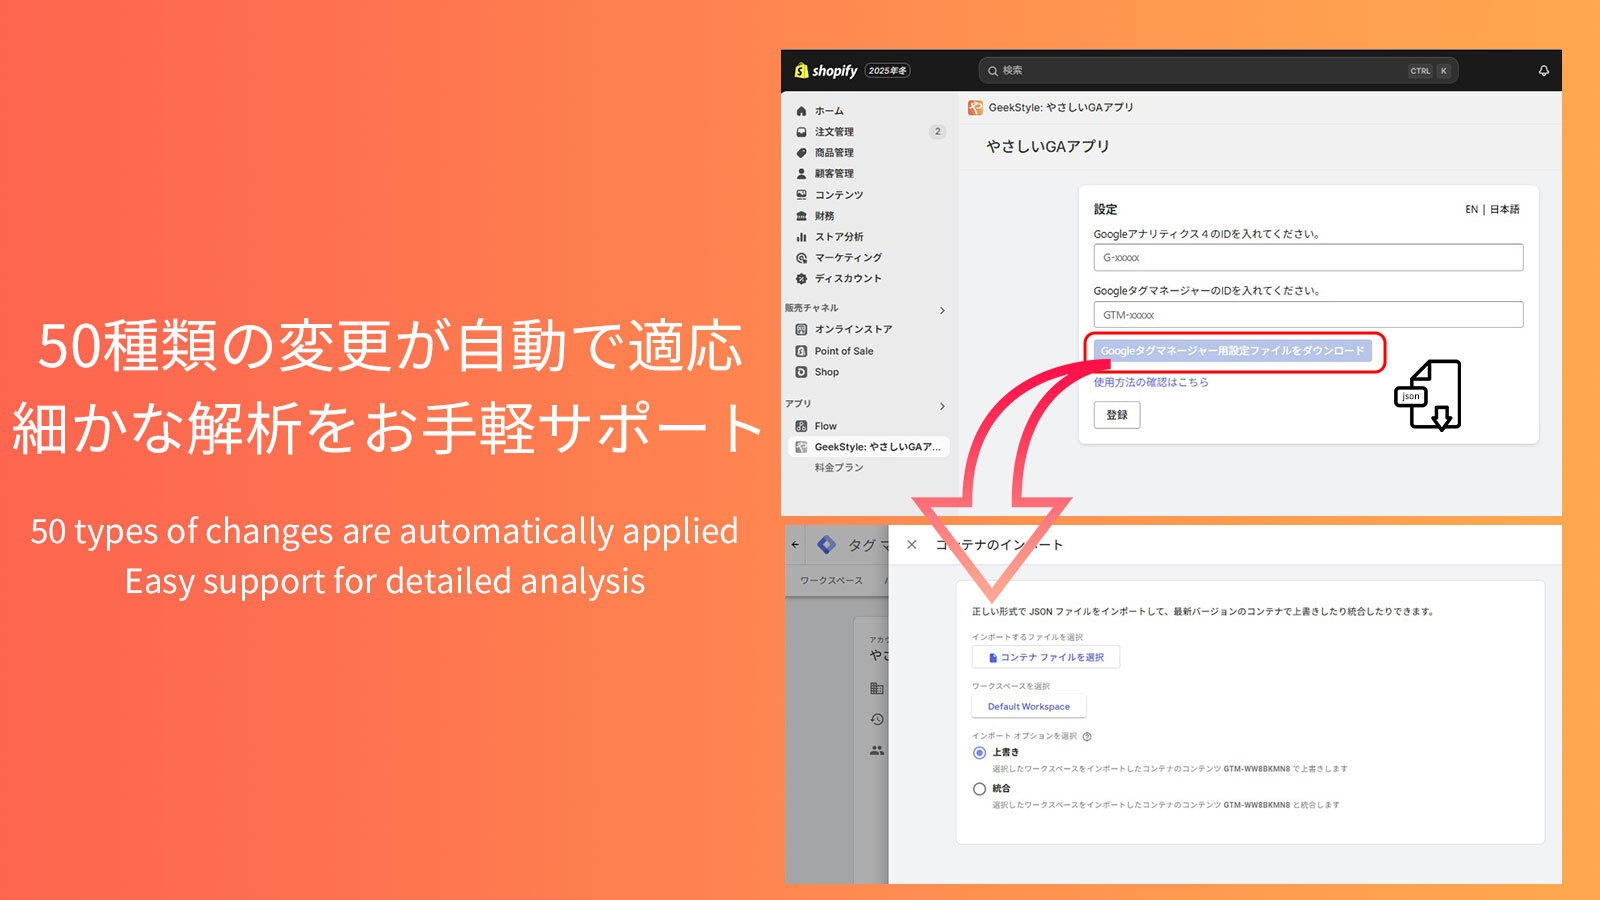Select the 上書き radio option
Image resolution: width=1600 pixels, height=900 pixels.
[x=979, y=753]
